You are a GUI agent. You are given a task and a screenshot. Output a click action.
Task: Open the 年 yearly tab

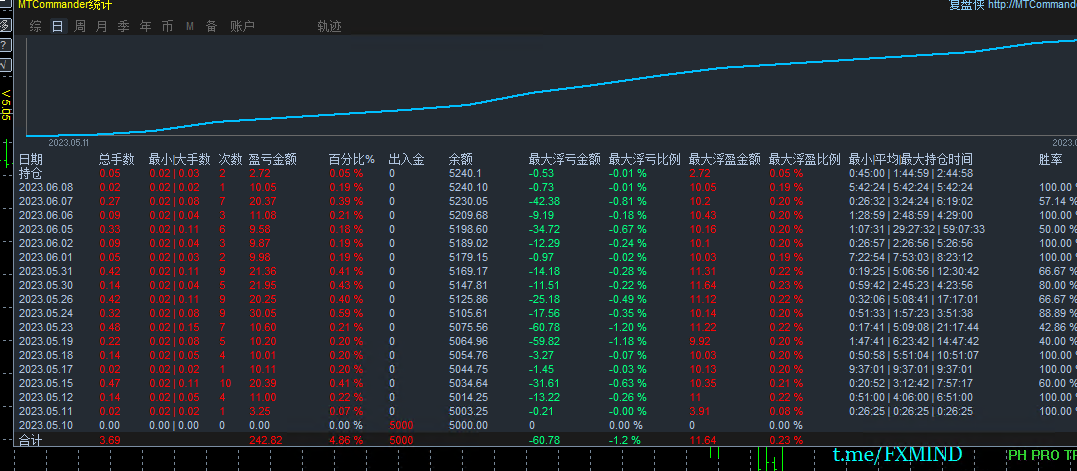(146, 26)
